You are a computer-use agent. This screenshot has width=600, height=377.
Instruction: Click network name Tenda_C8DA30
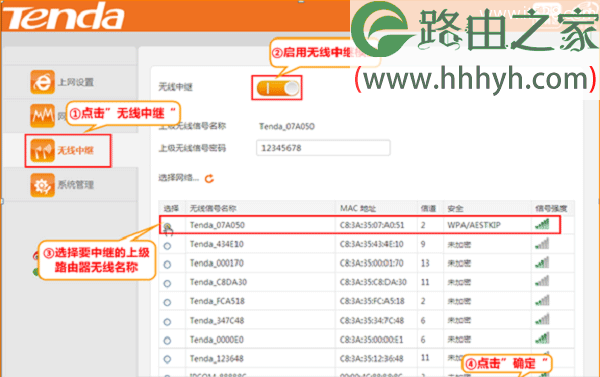coord(218,282)
